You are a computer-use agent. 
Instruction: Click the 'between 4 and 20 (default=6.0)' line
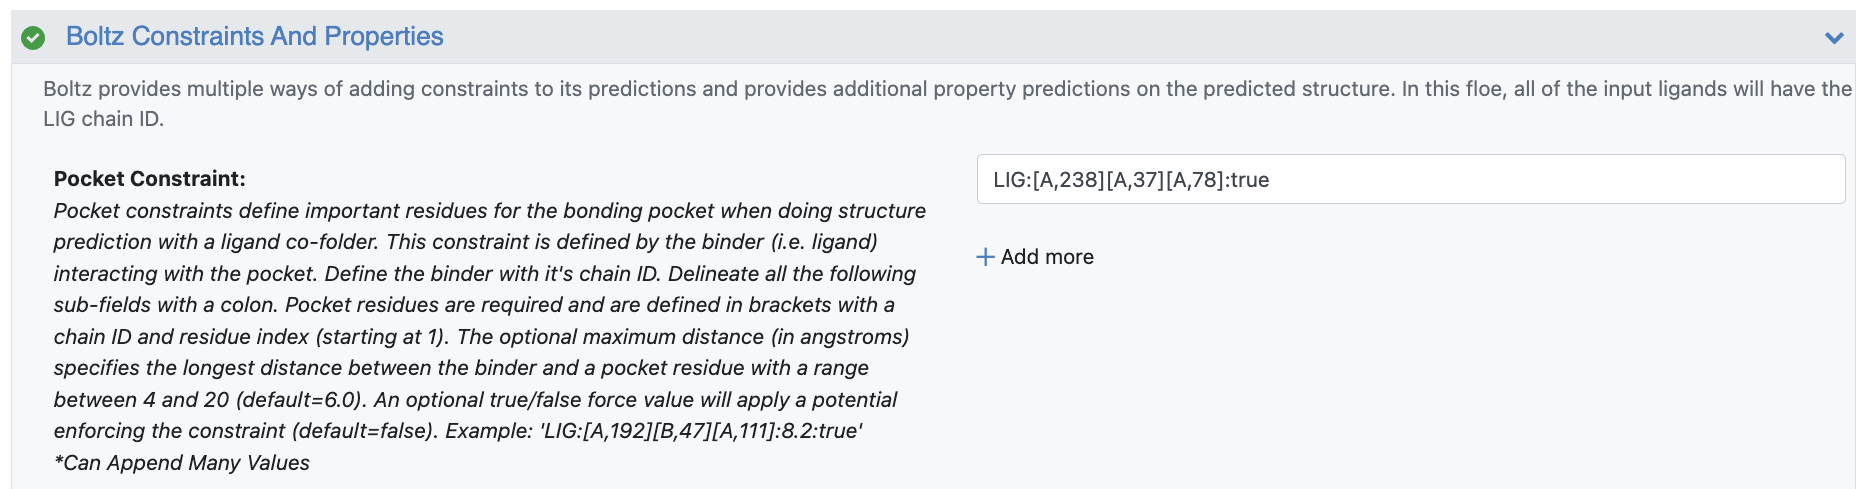pyautogui.click(x=475, y=400)
